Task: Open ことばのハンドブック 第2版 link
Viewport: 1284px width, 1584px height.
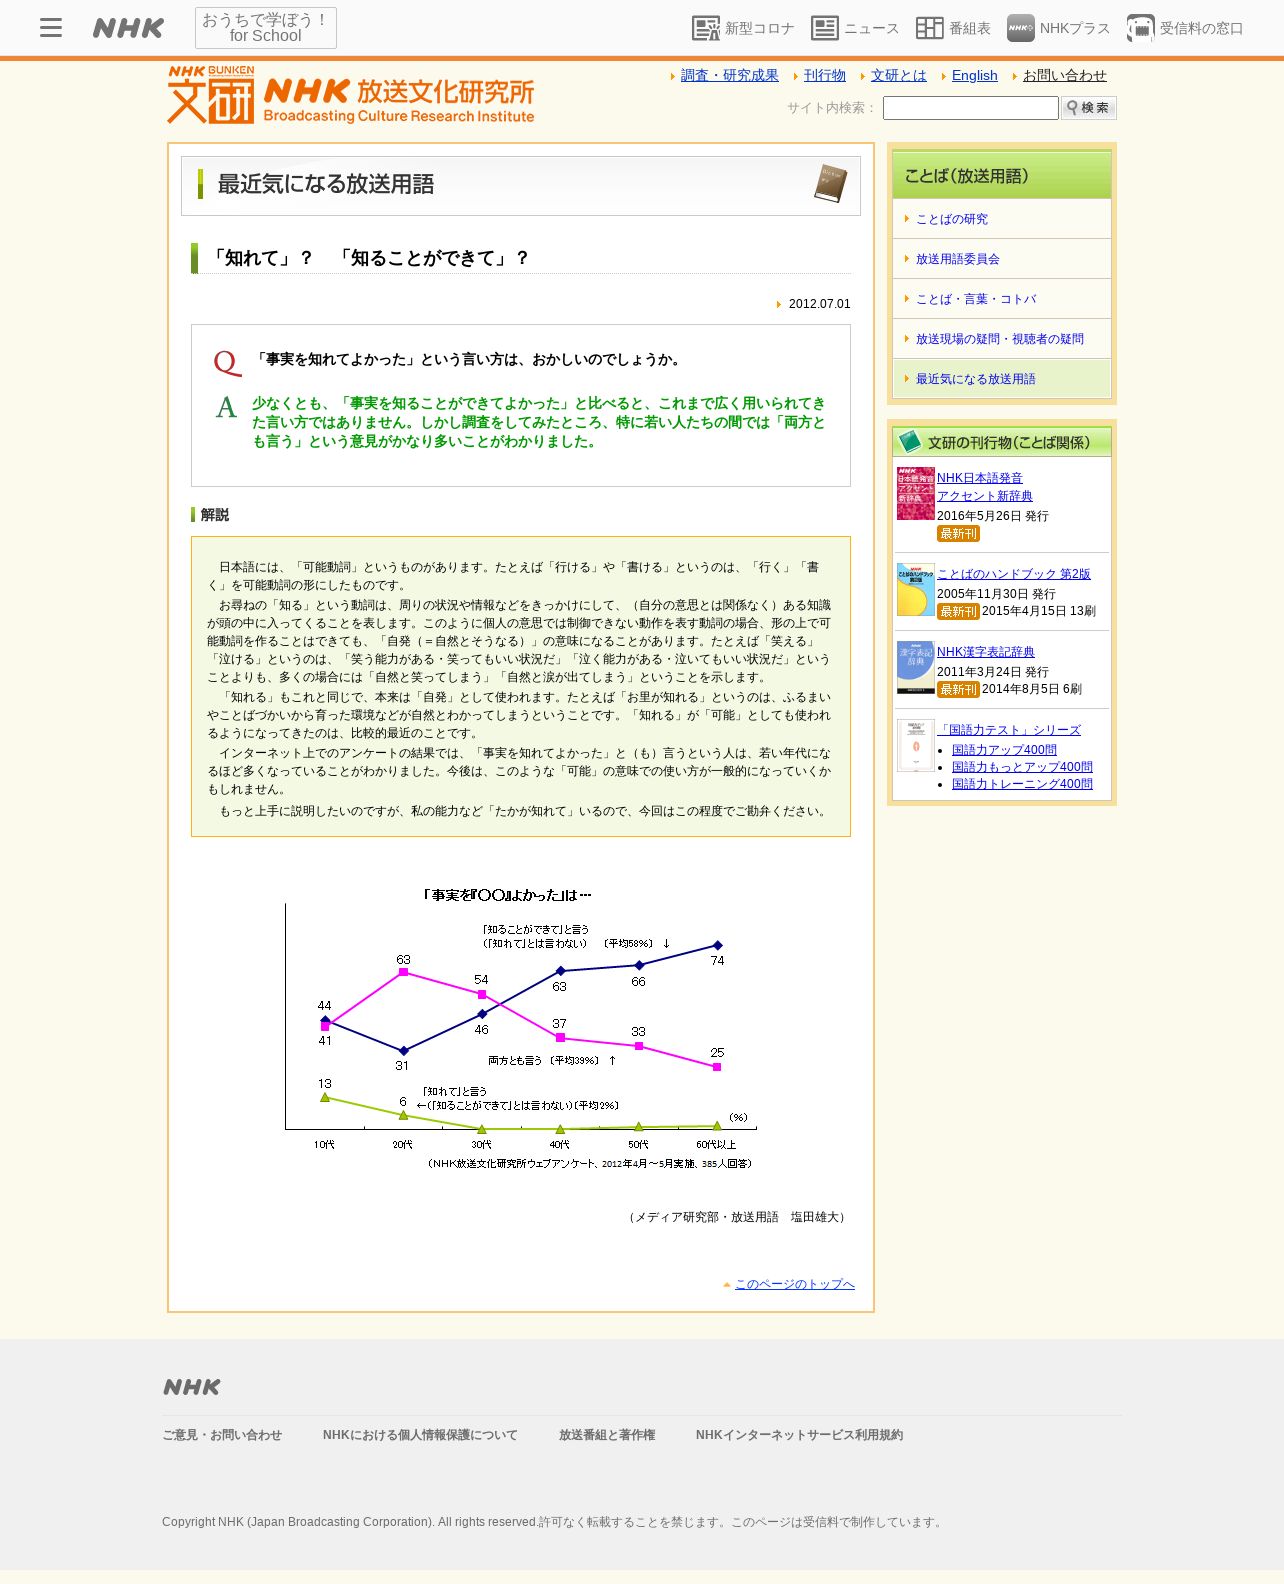Action: (1014, 574)
